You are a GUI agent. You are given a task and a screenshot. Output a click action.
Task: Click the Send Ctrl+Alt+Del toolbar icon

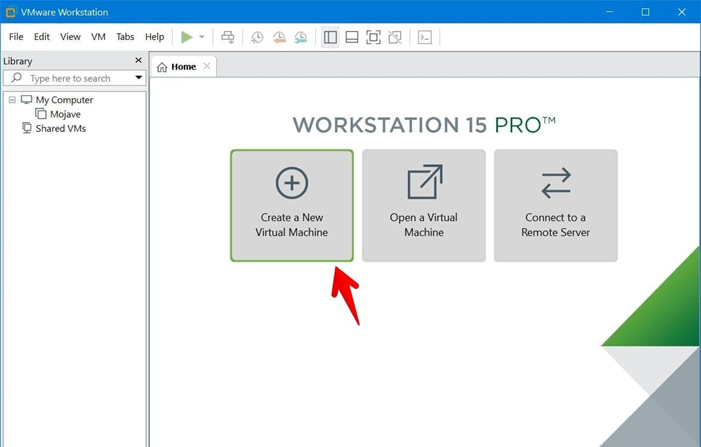228,37
